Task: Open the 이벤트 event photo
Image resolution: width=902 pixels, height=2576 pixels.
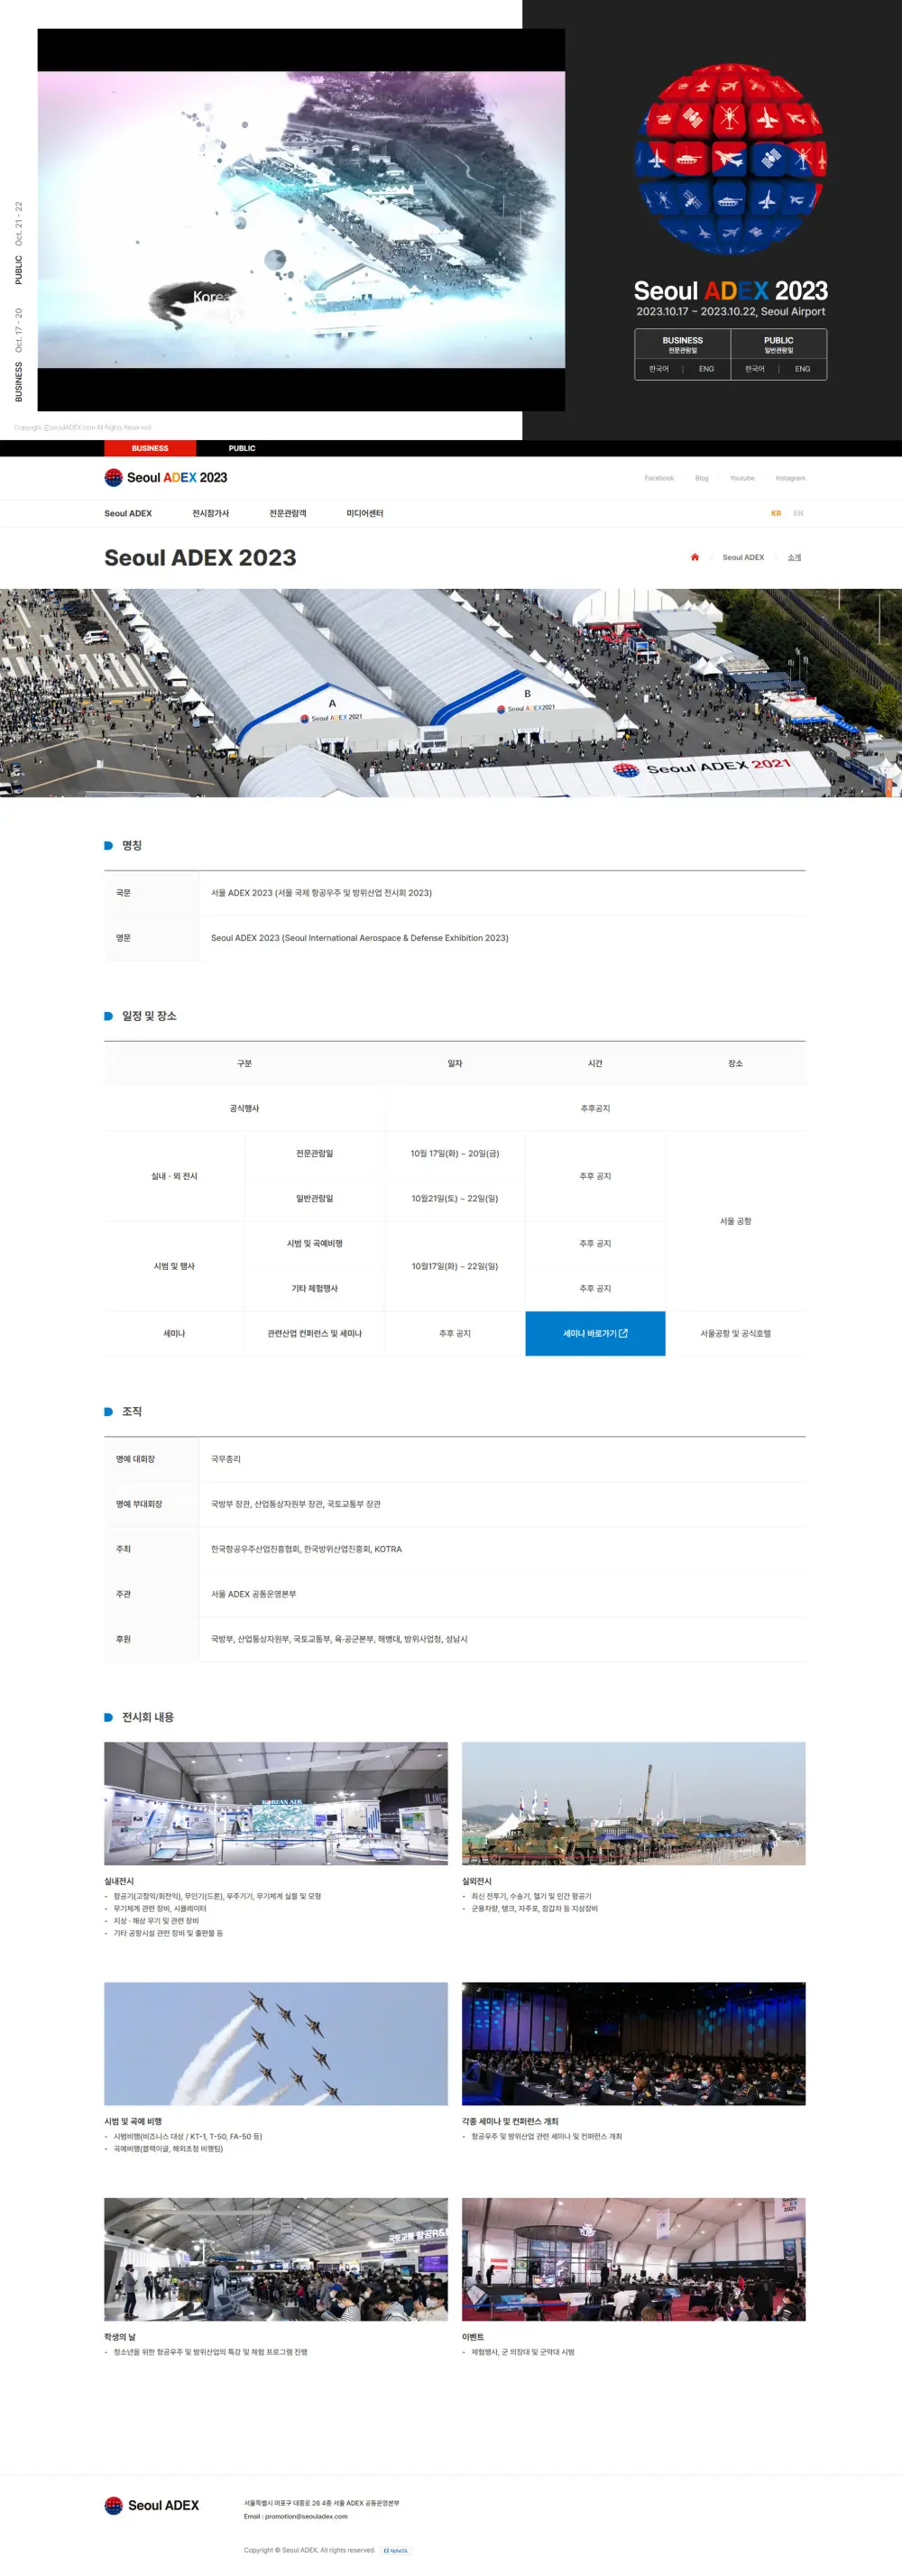Action: pyautogui.click(x=633, y=2259)
